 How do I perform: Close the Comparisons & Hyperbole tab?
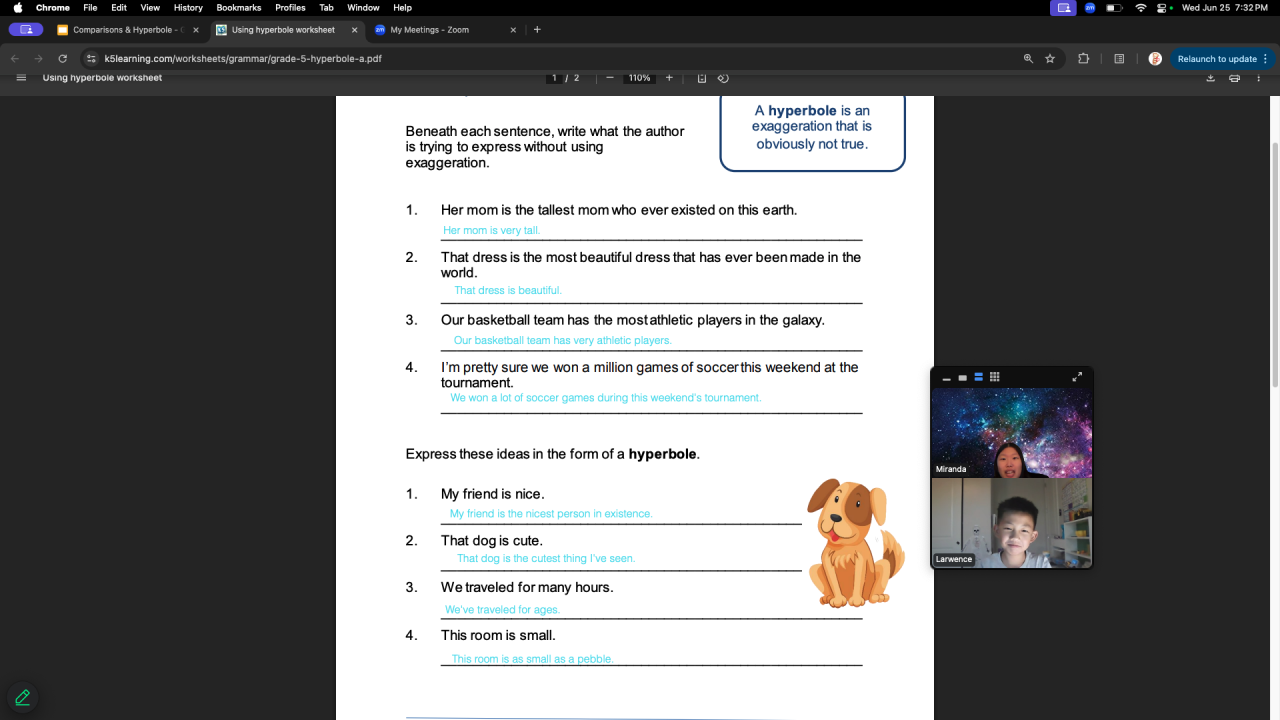click(195, 30)
